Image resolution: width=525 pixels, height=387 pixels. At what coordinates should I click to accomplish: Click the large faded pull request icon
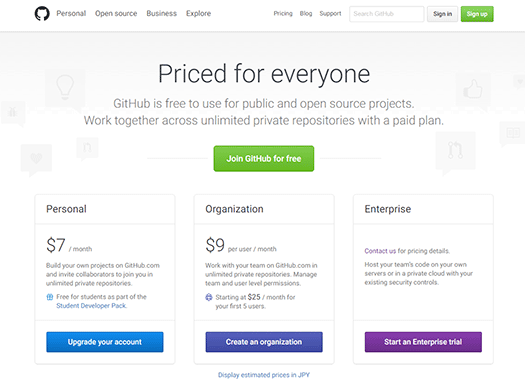click(x=455, y=151)
